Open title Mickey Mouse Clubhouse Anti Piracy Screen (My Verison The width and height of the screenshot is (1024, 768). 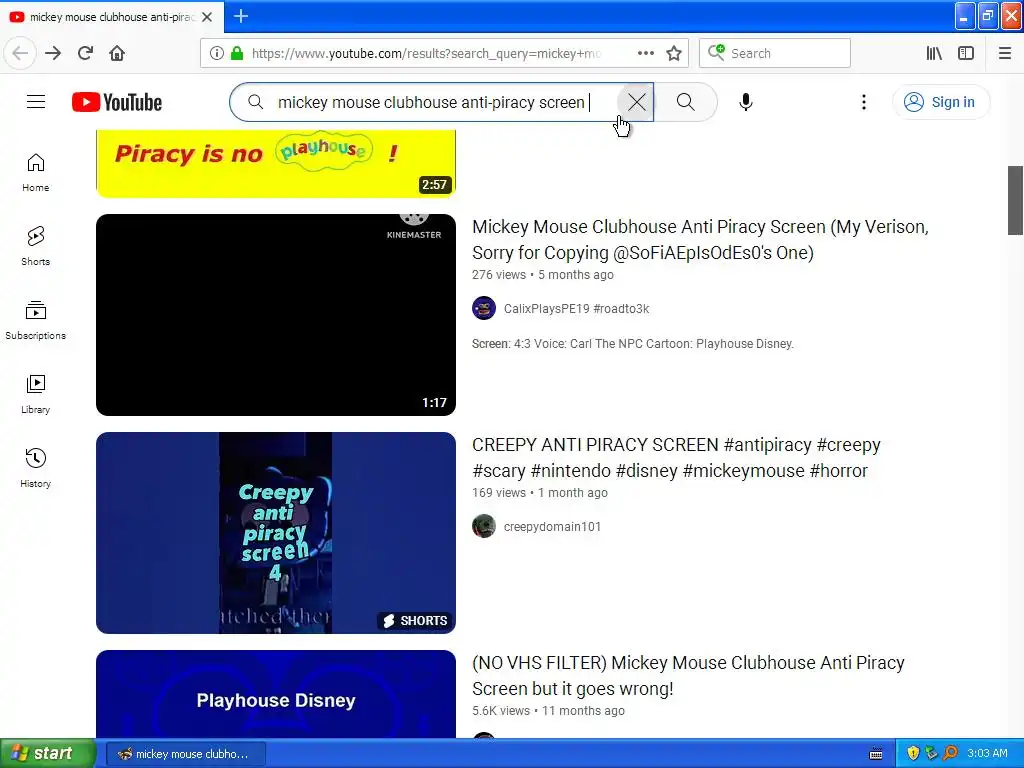pos(700,240)
